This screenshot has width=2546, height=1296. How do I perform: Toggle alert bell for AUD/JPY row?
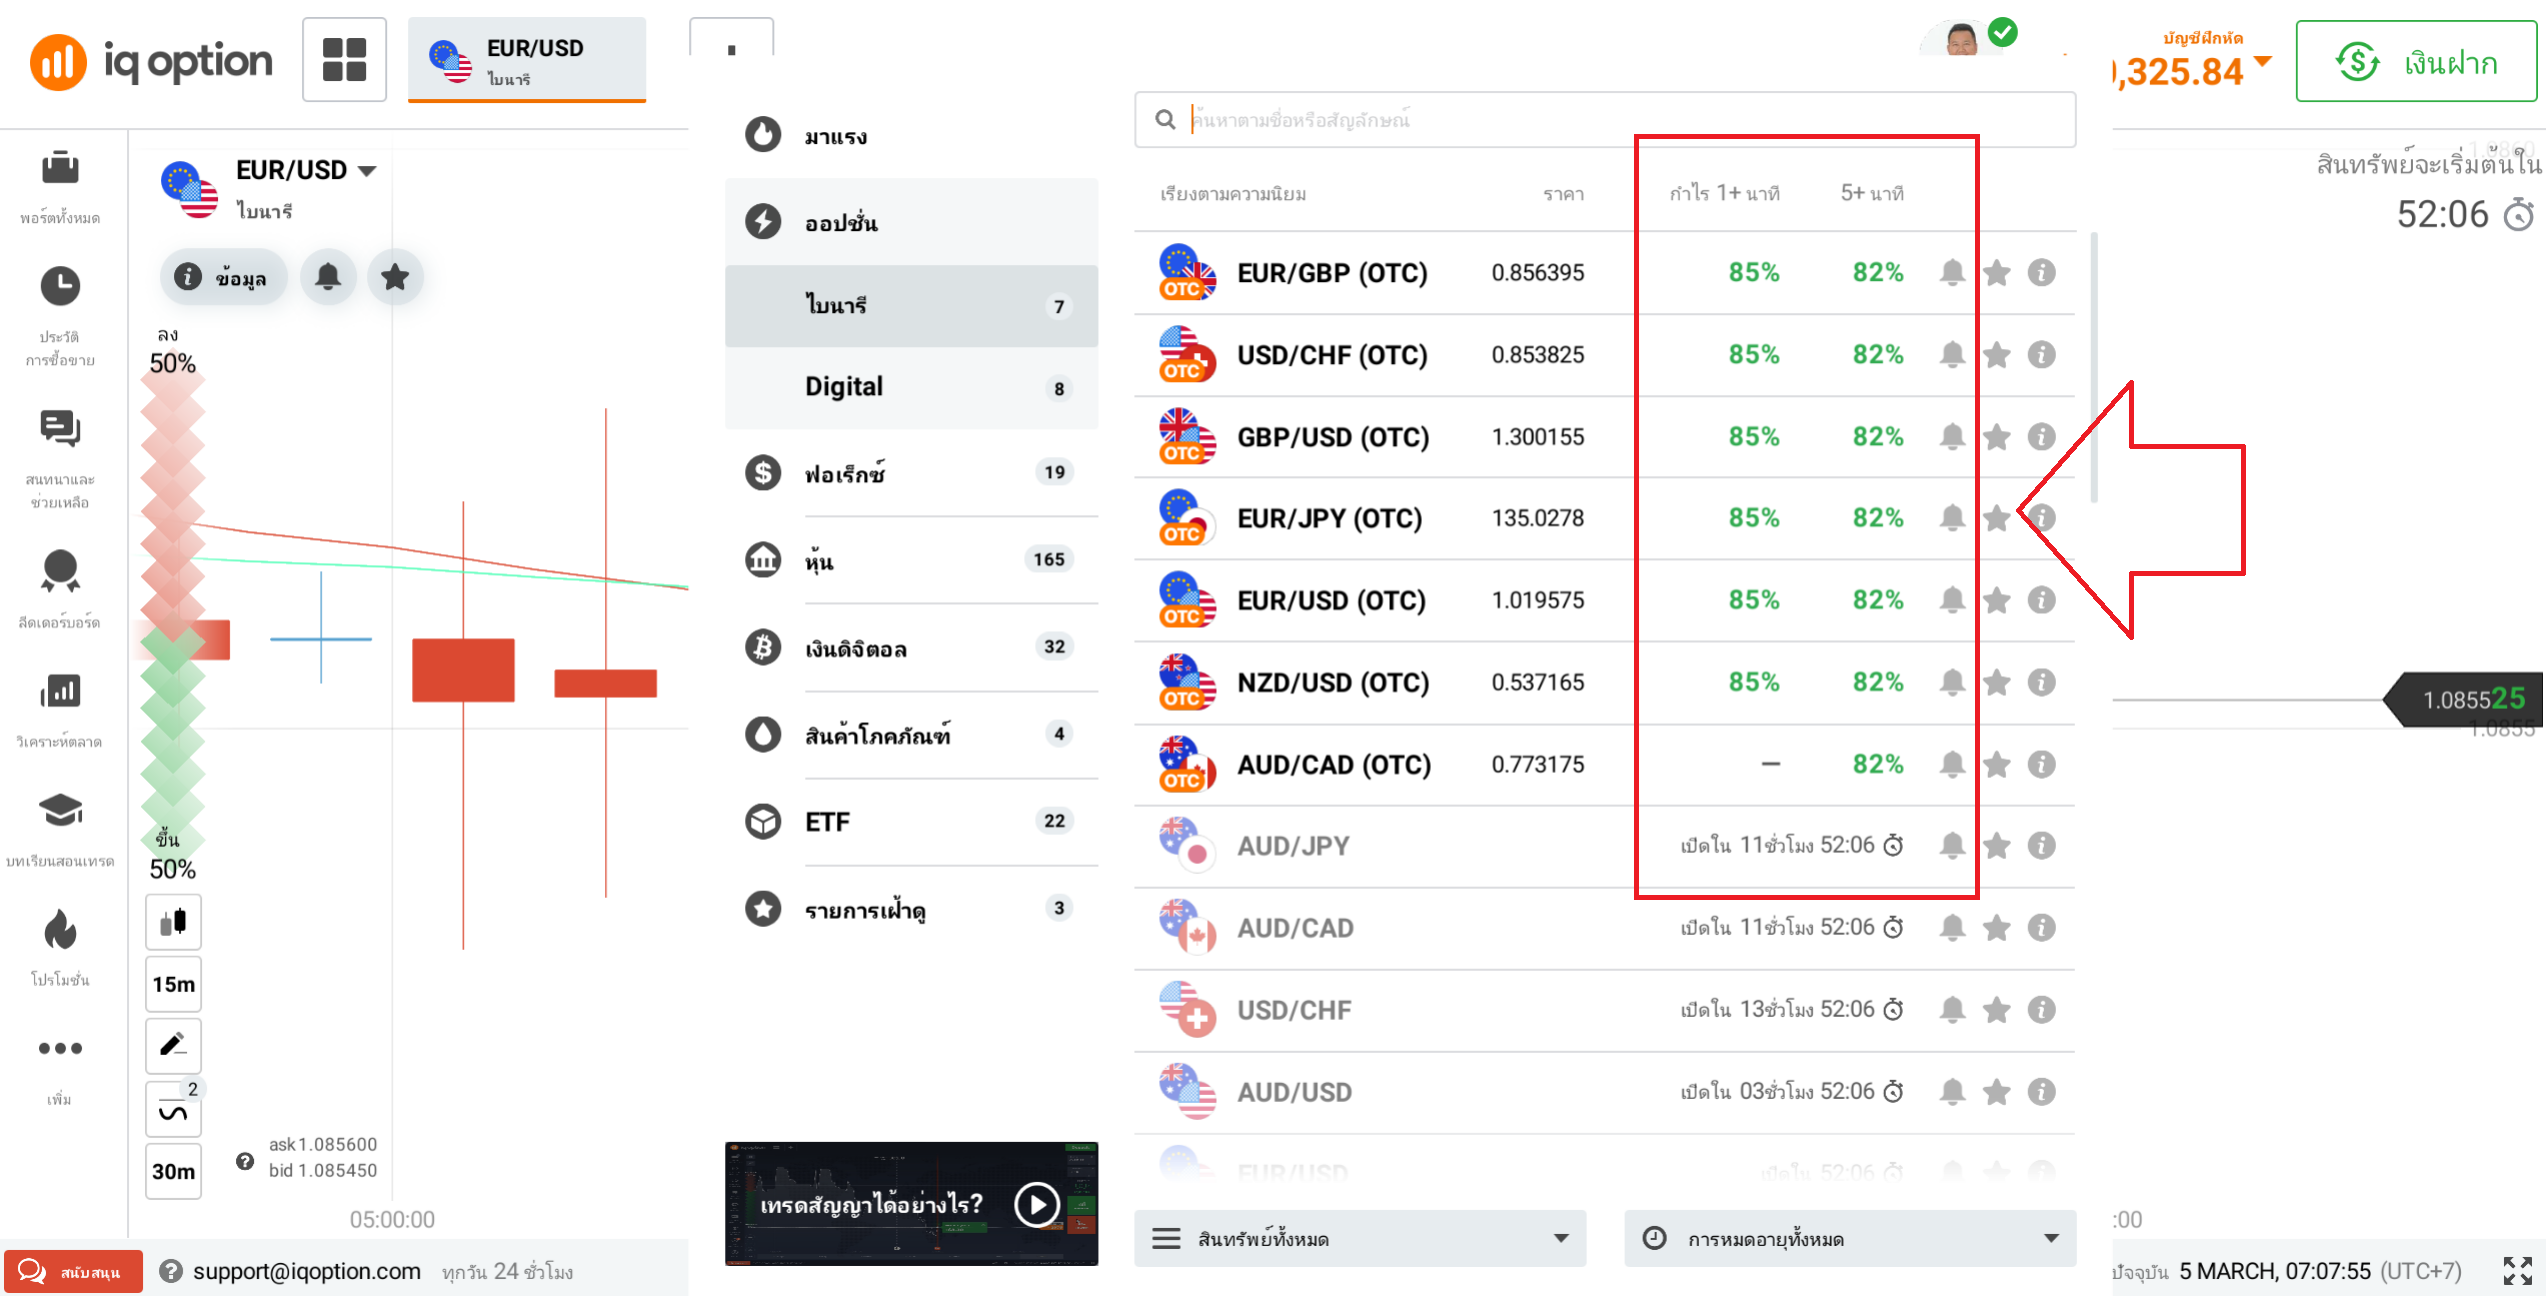coord(1951,845)
